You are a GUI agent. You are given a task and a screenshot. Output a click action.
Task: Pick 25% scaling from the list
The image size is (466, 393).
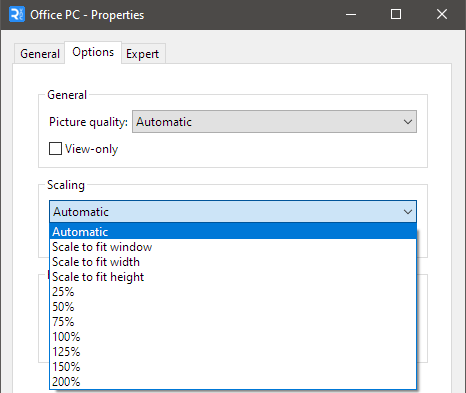233,292
